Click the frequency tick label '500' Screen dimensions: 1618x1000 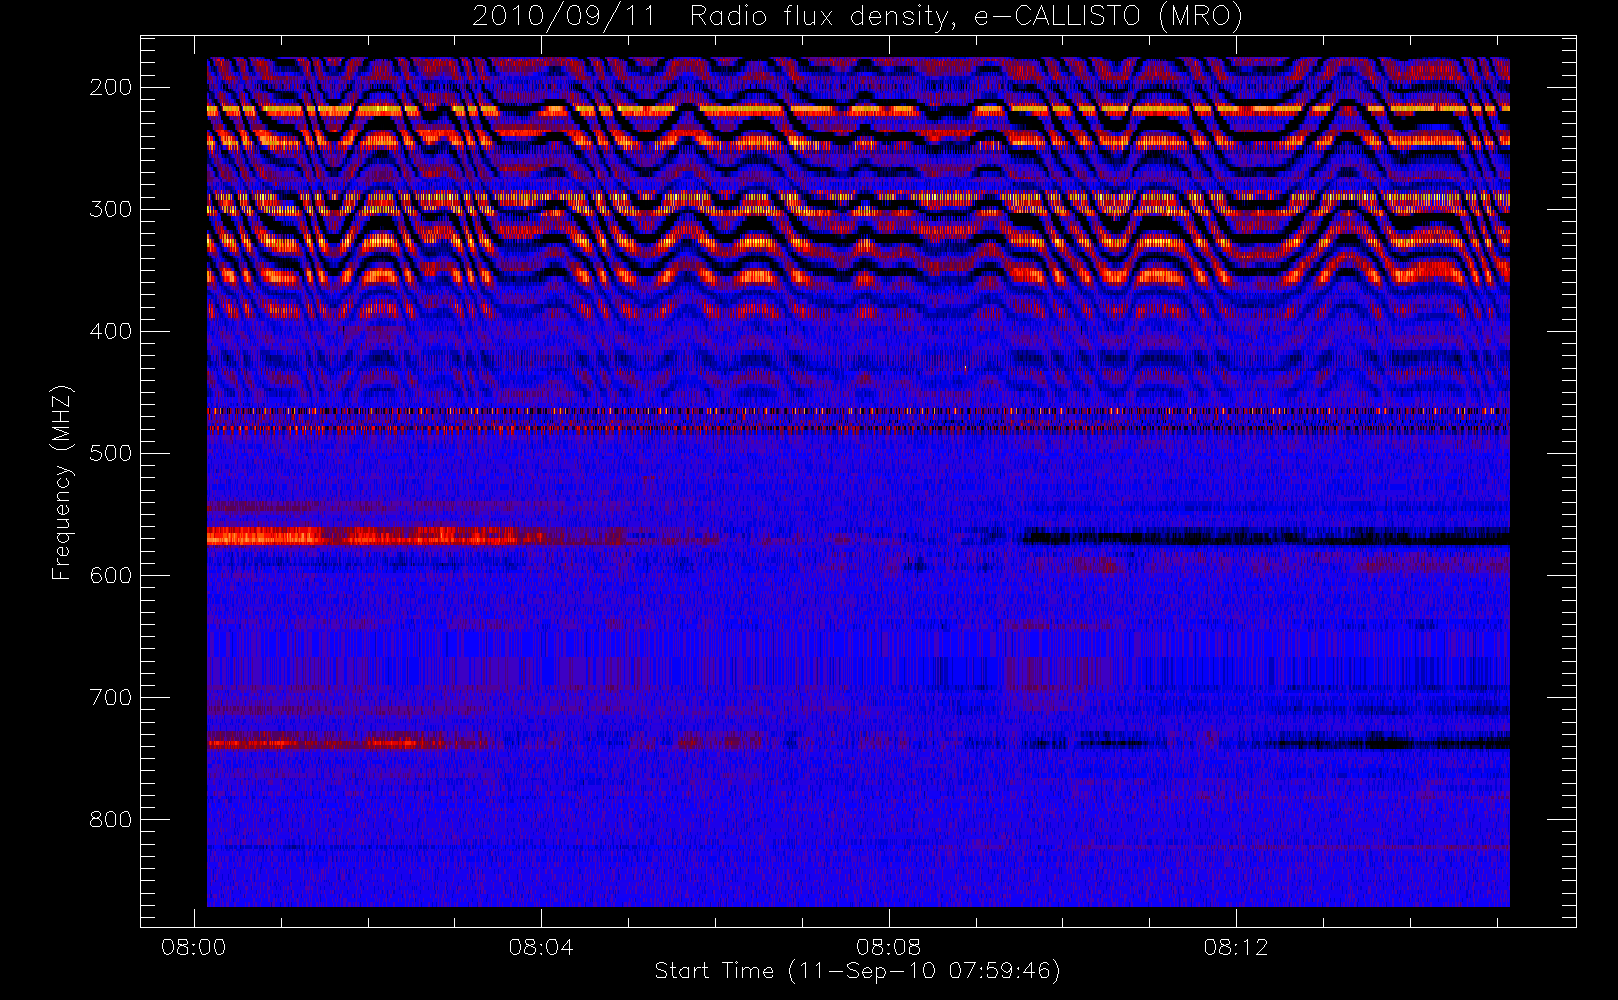[x=111, y=453]
